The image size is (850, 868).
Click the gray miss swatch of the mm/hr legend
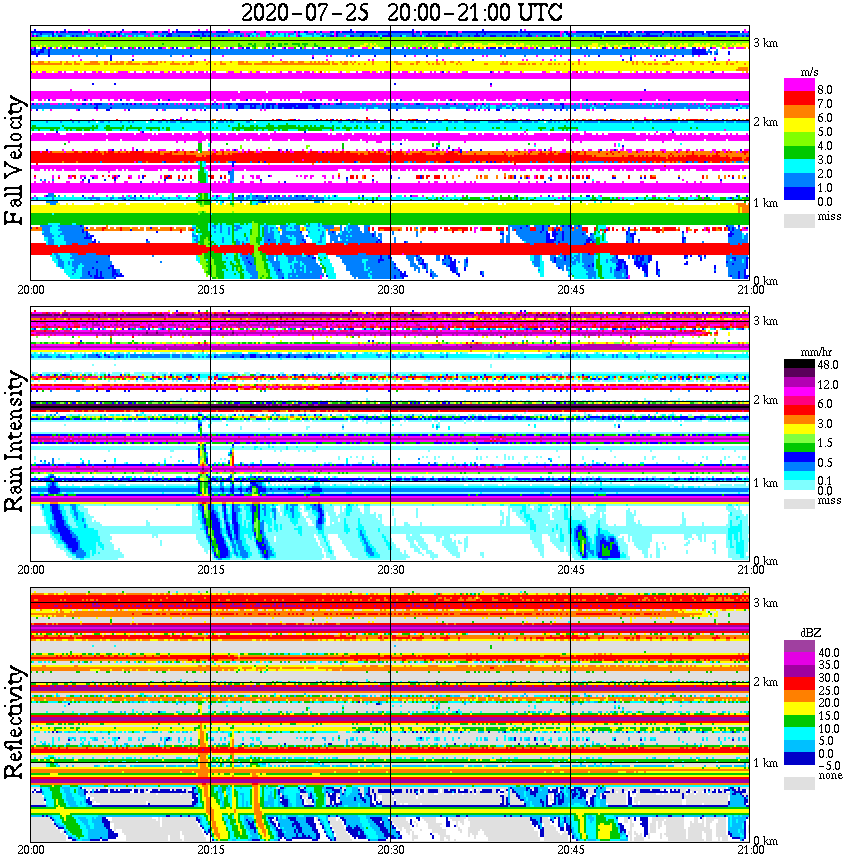[799, 503]
